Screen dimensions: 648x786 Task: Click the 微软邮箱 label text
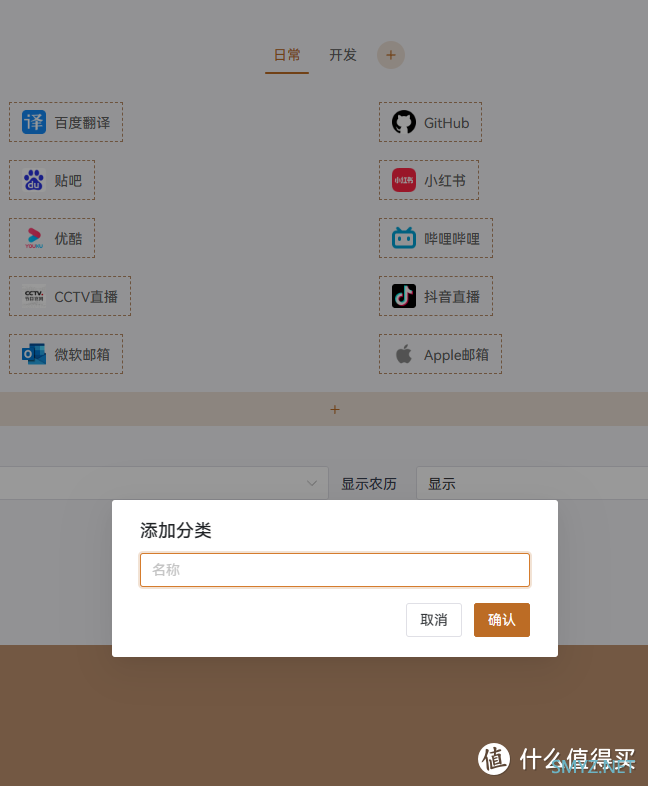82,355
